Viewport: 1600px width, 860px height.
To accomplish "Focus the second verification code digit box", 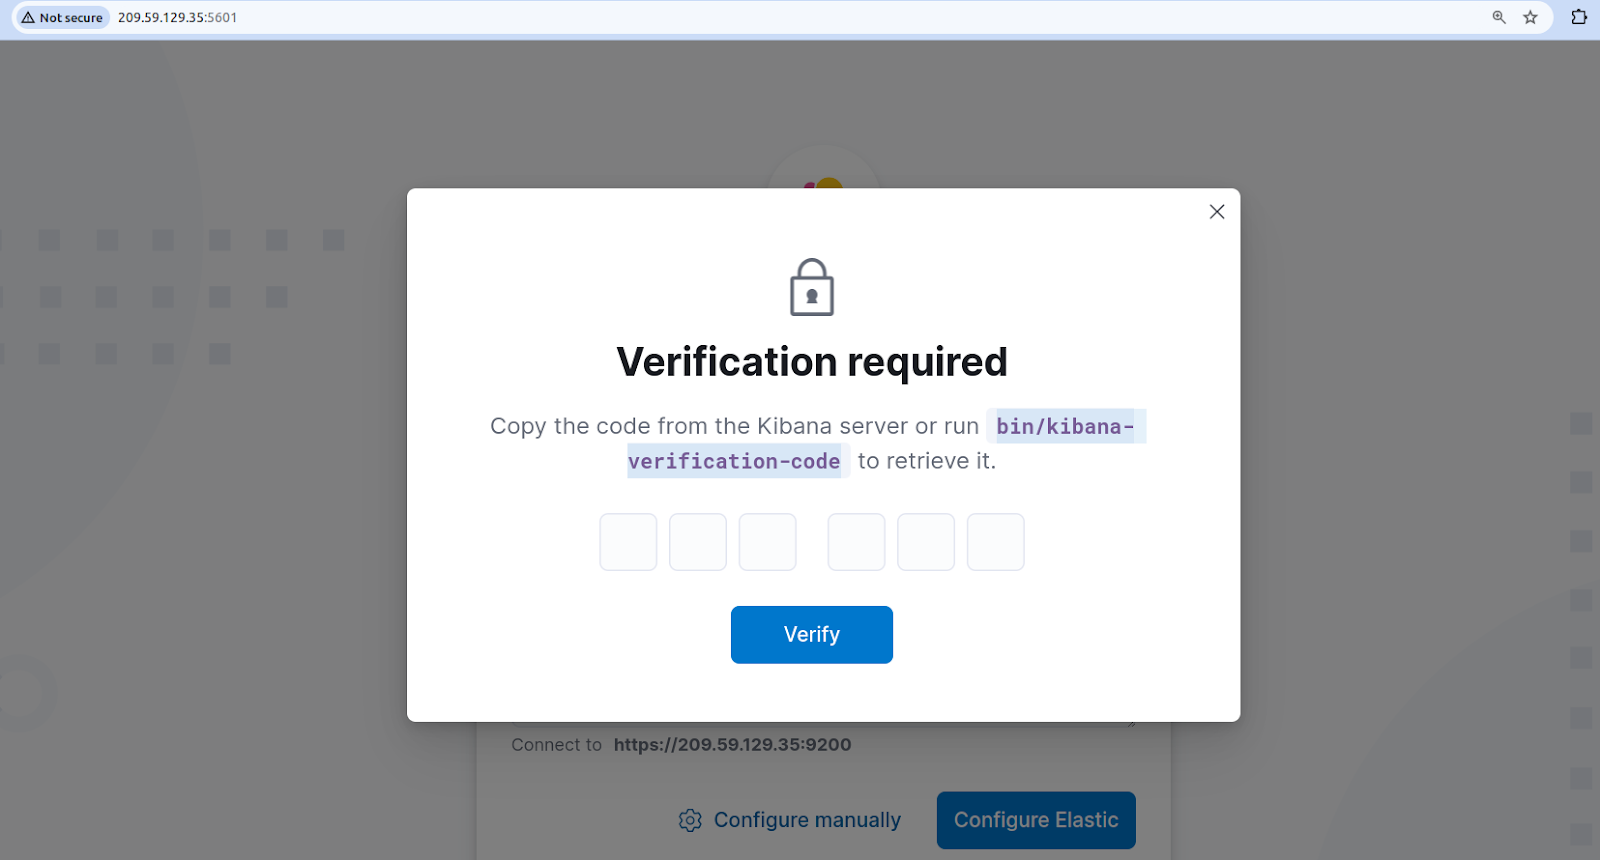I will (698, 542).
